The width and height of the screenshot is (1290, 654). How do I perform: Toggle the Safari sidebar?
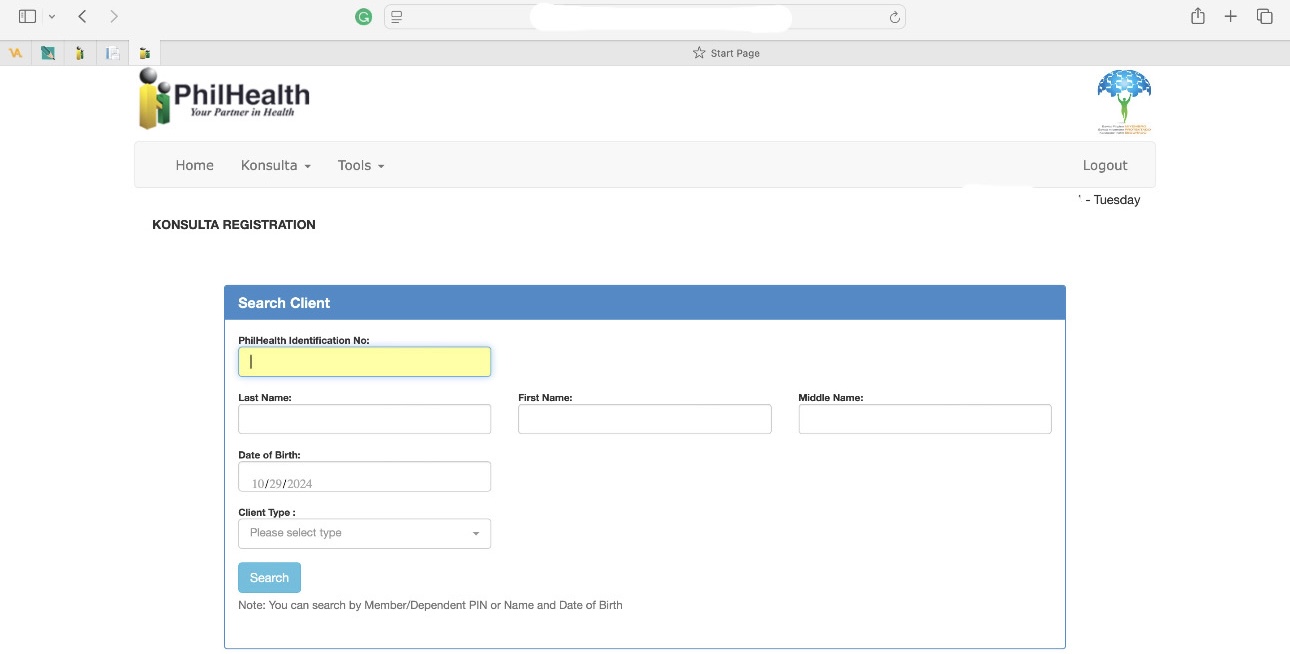click(27, 17)
